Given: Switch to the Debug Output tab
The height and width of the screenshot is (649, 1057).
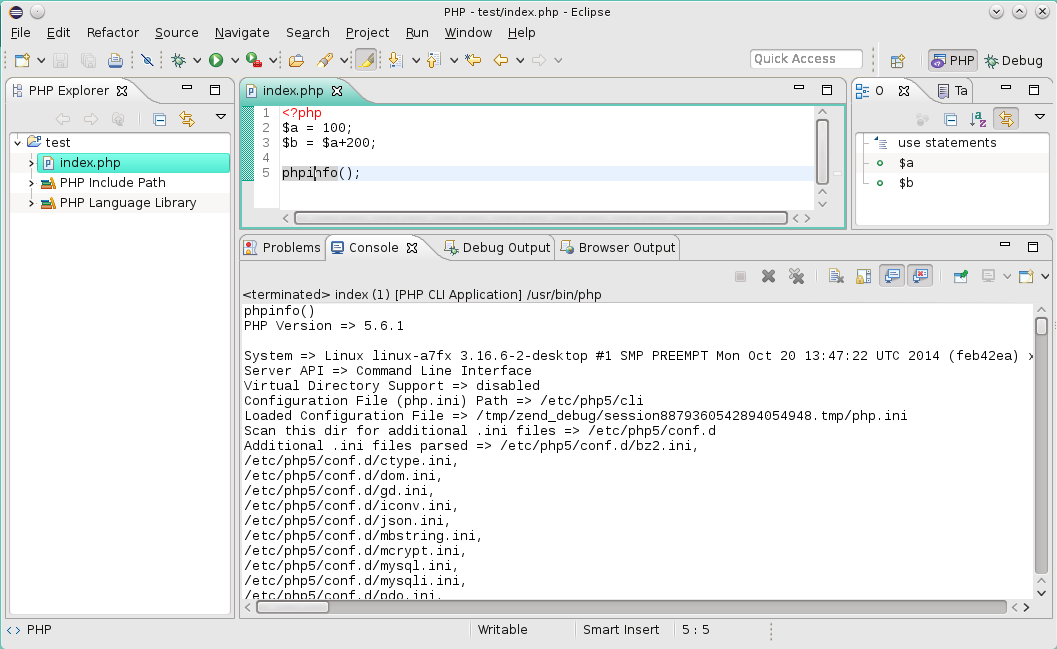Looking at the screenshot, I should (x=497, y=247).
